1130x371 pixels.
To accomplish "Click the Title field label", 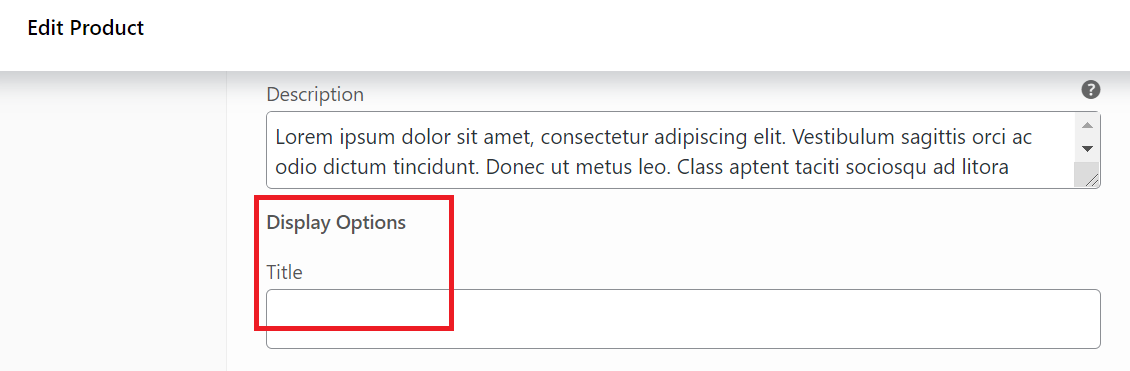I will coord(285,272).
